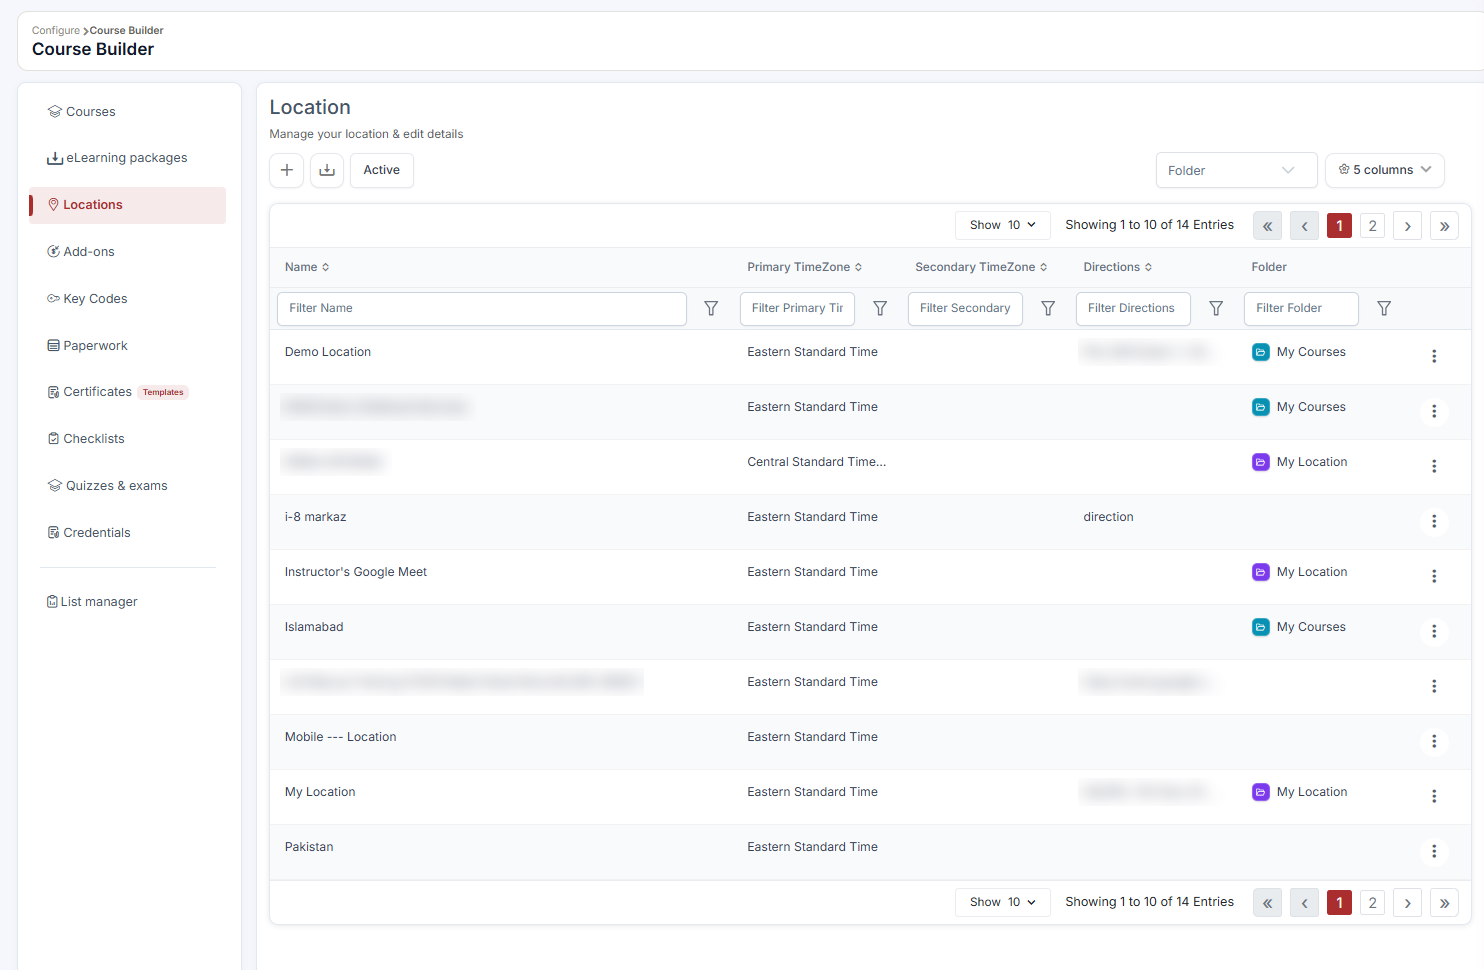The height and width of the screenshot is (970, 1484).
Task: Sort by Secondary TimeZone column
Action: [981, 267]
